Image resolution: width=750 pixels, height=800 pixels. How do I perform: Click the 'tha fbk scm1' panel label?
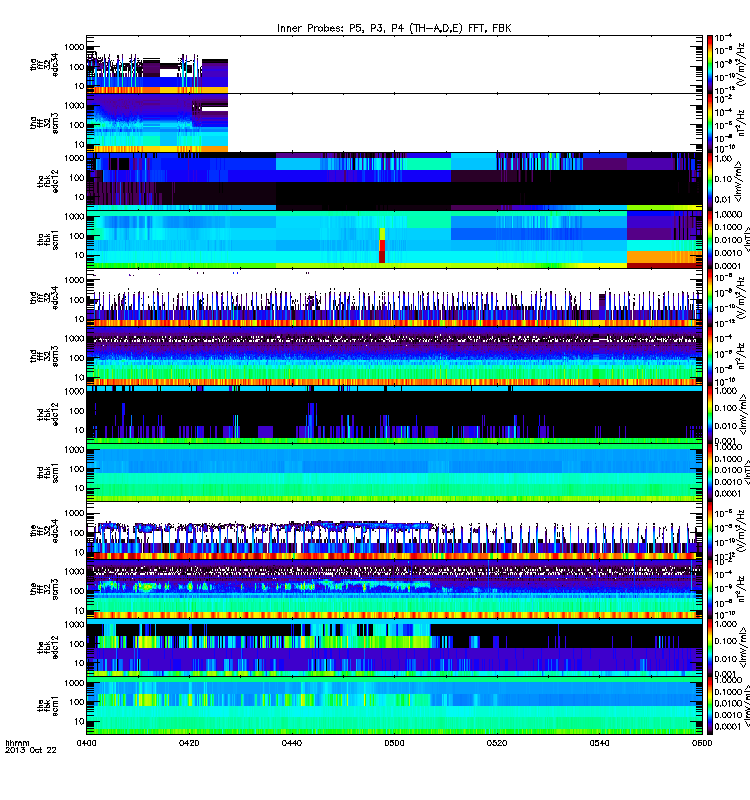(x=48, y=239)
